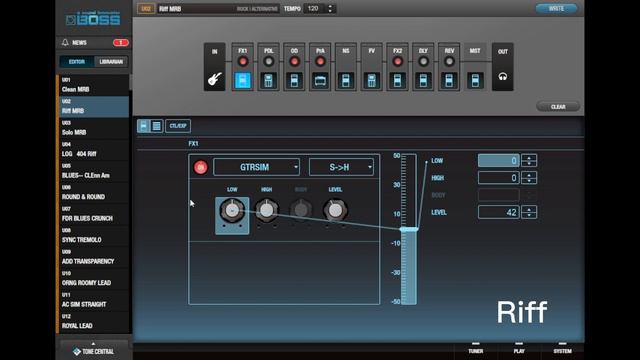
Task: Click the HIGH value stepper
Action: point(529,178)
